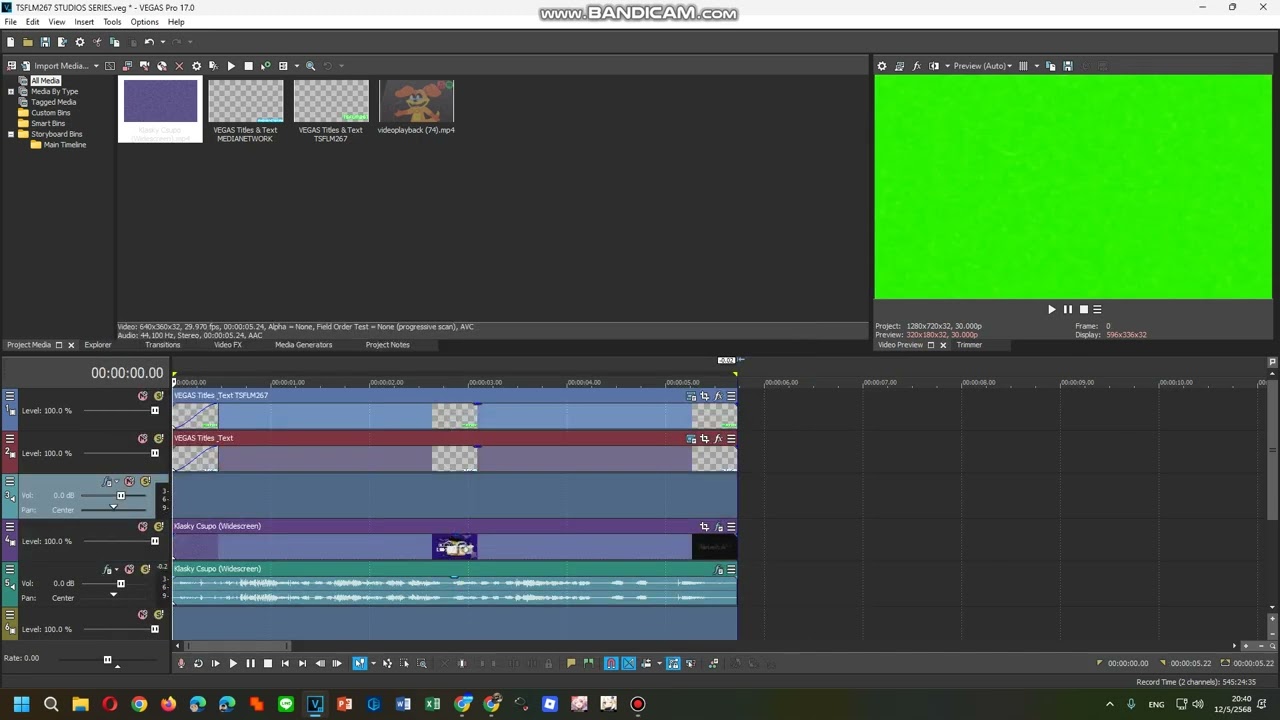Open project properties gear in main toolbar

pos(80,42)
